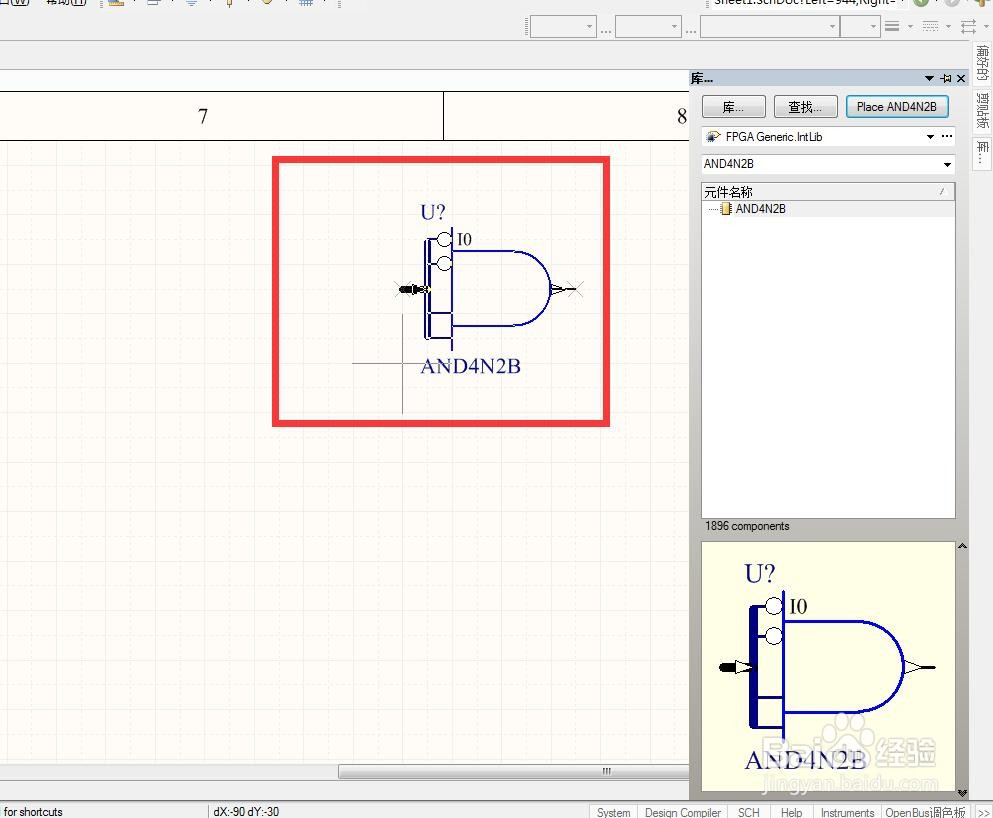Close the libraries panel
The image size is (993, 818).
(961, 79)
